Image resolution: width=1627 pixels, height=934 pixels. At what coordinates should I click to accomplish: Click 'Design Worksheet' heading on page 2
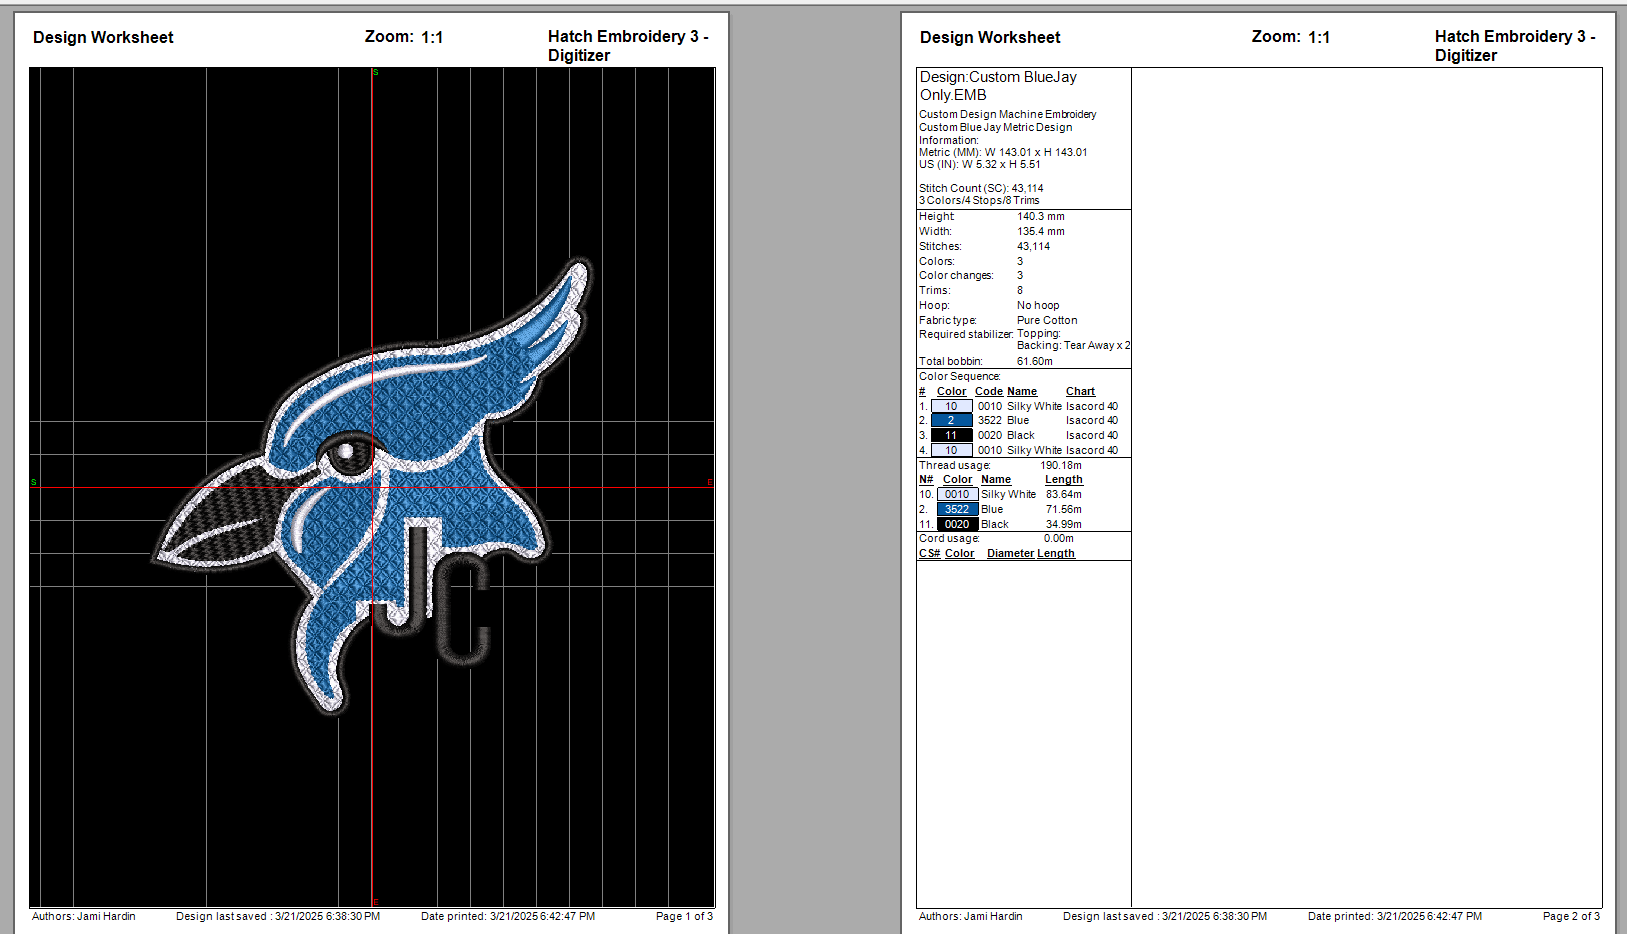[x=990, y=37]
